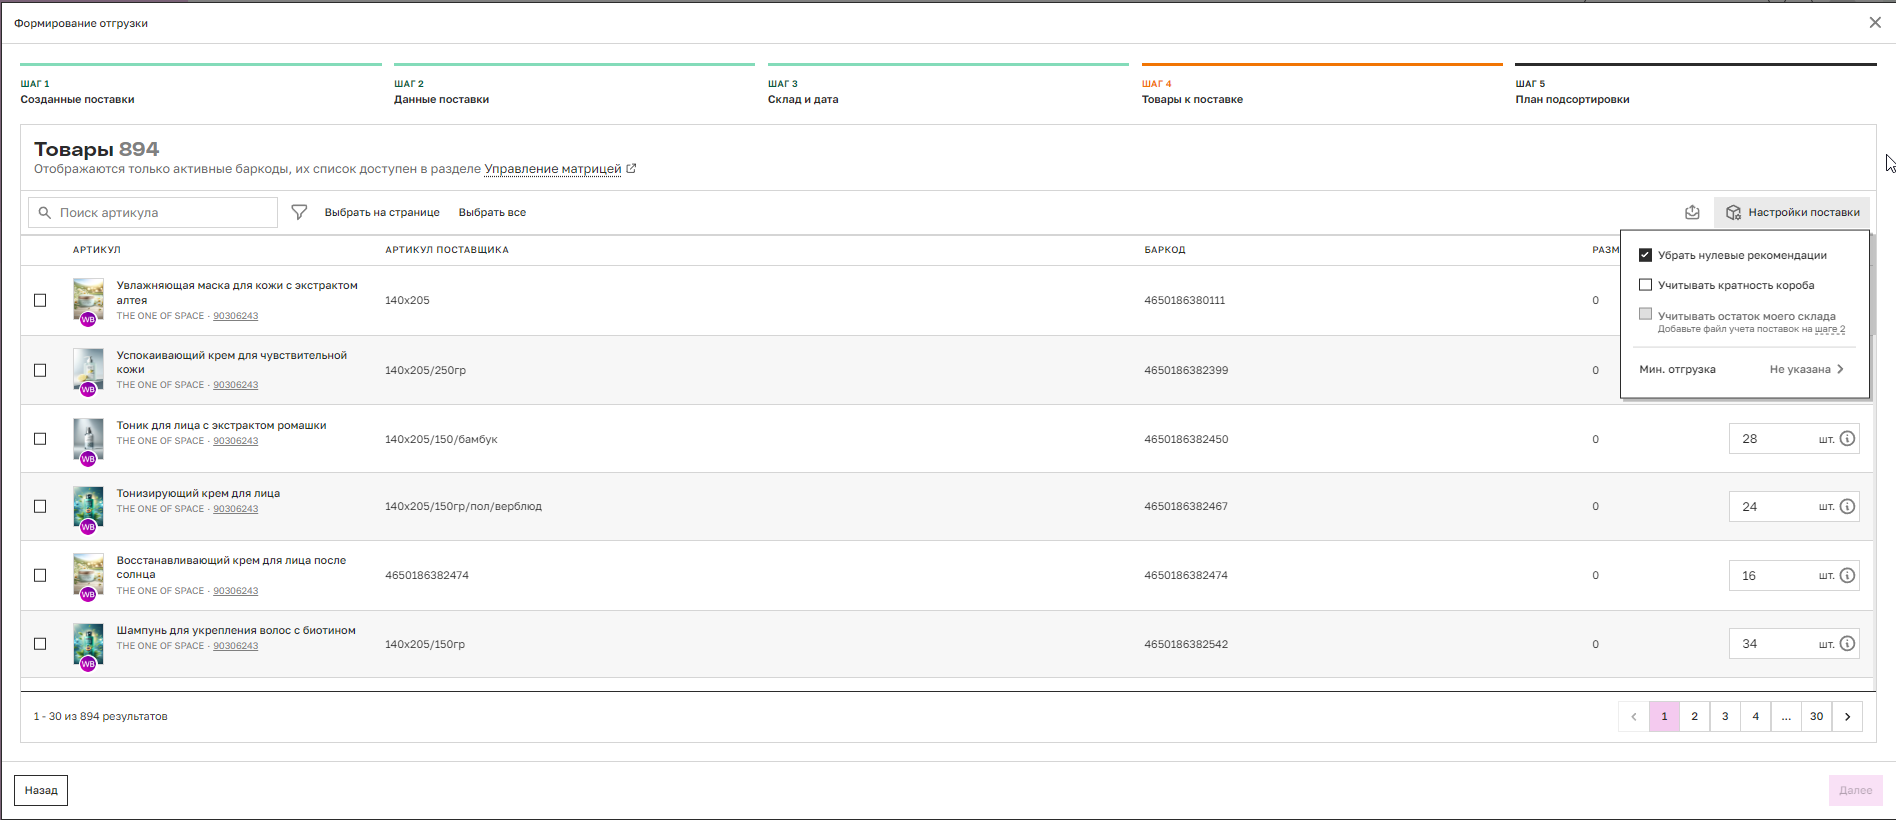Viewport: 1896px width, 820px height.
Task: Click the info icon in the 28 шт. row
Action: (1847, 438)
